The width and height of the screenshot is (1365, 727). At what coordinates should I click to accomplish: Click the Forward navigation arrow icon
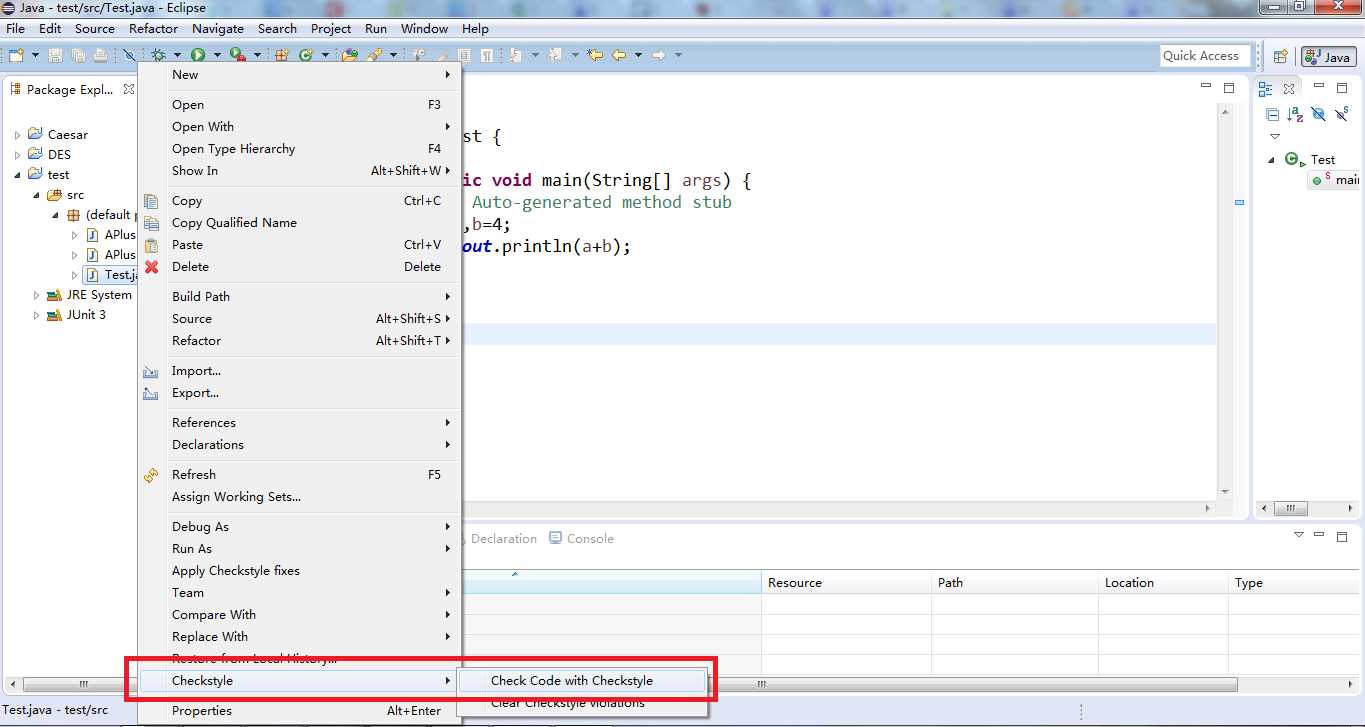pyautogui.click(x=658, y=55)
